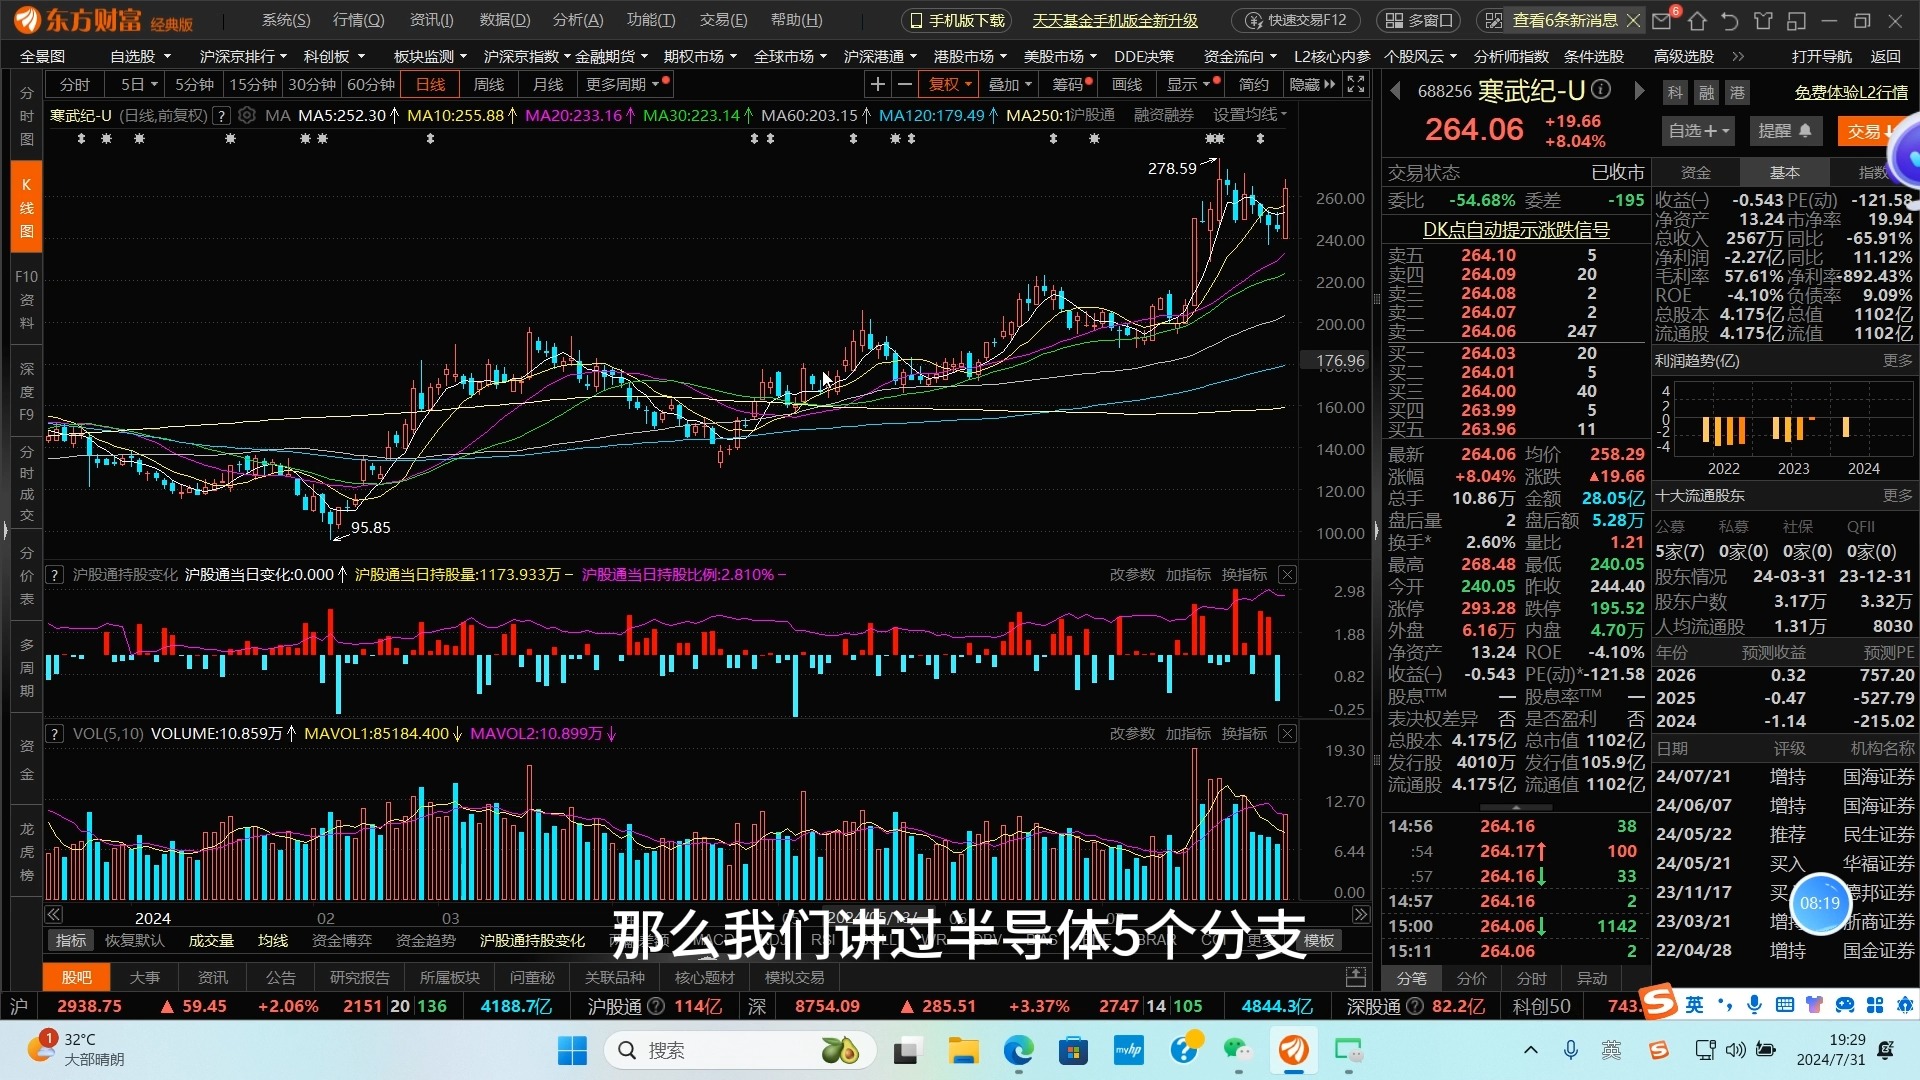
Task: Switch to 周线 weekly chart
Action: click(489, 85)
